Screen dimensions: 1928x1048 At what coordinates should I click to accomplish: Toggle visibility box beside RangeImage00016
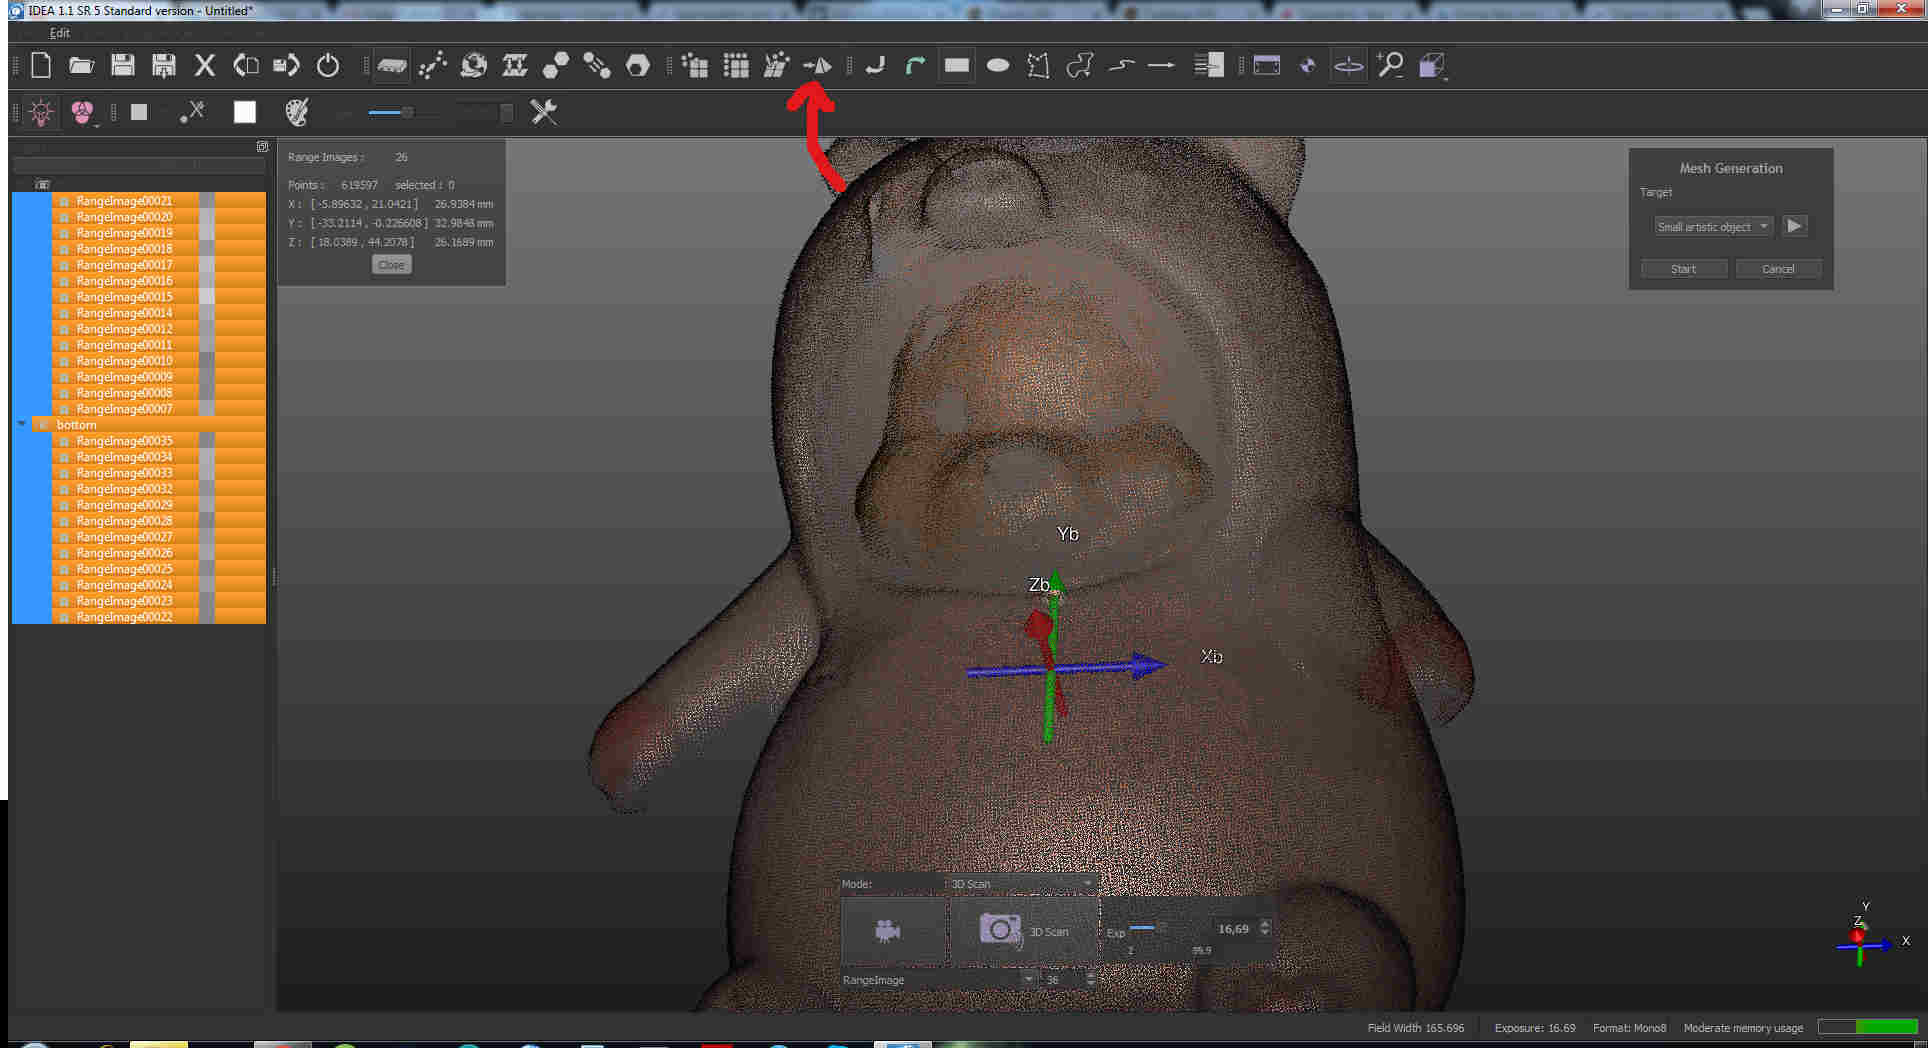tap(207, 281)
